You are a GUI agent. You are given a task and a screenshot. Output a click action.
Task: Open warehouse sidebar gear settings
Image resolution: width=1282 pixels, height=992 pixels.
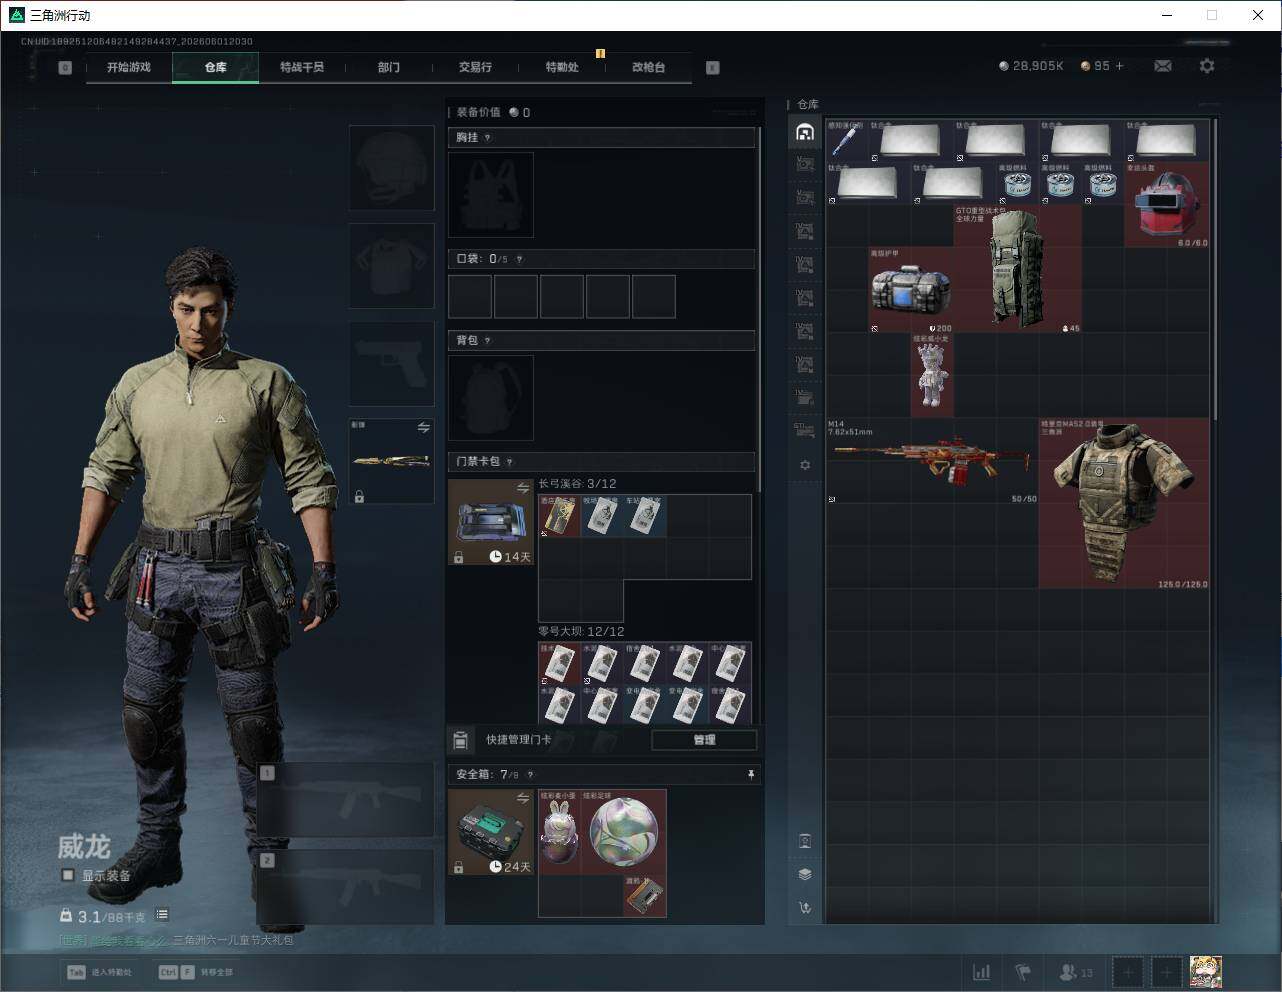tap(805, 465)
